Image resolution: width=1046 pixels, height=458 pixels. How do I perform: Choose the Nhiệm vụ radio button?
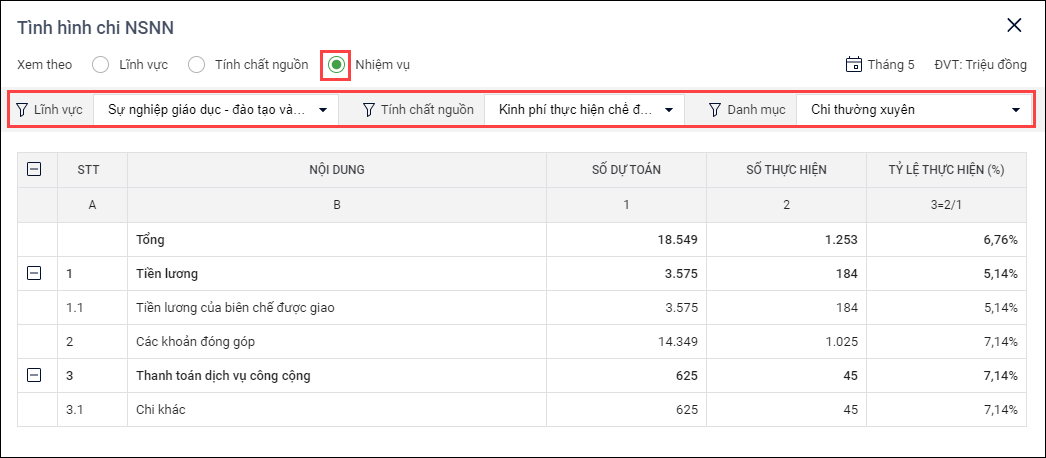tap(337, 65)
